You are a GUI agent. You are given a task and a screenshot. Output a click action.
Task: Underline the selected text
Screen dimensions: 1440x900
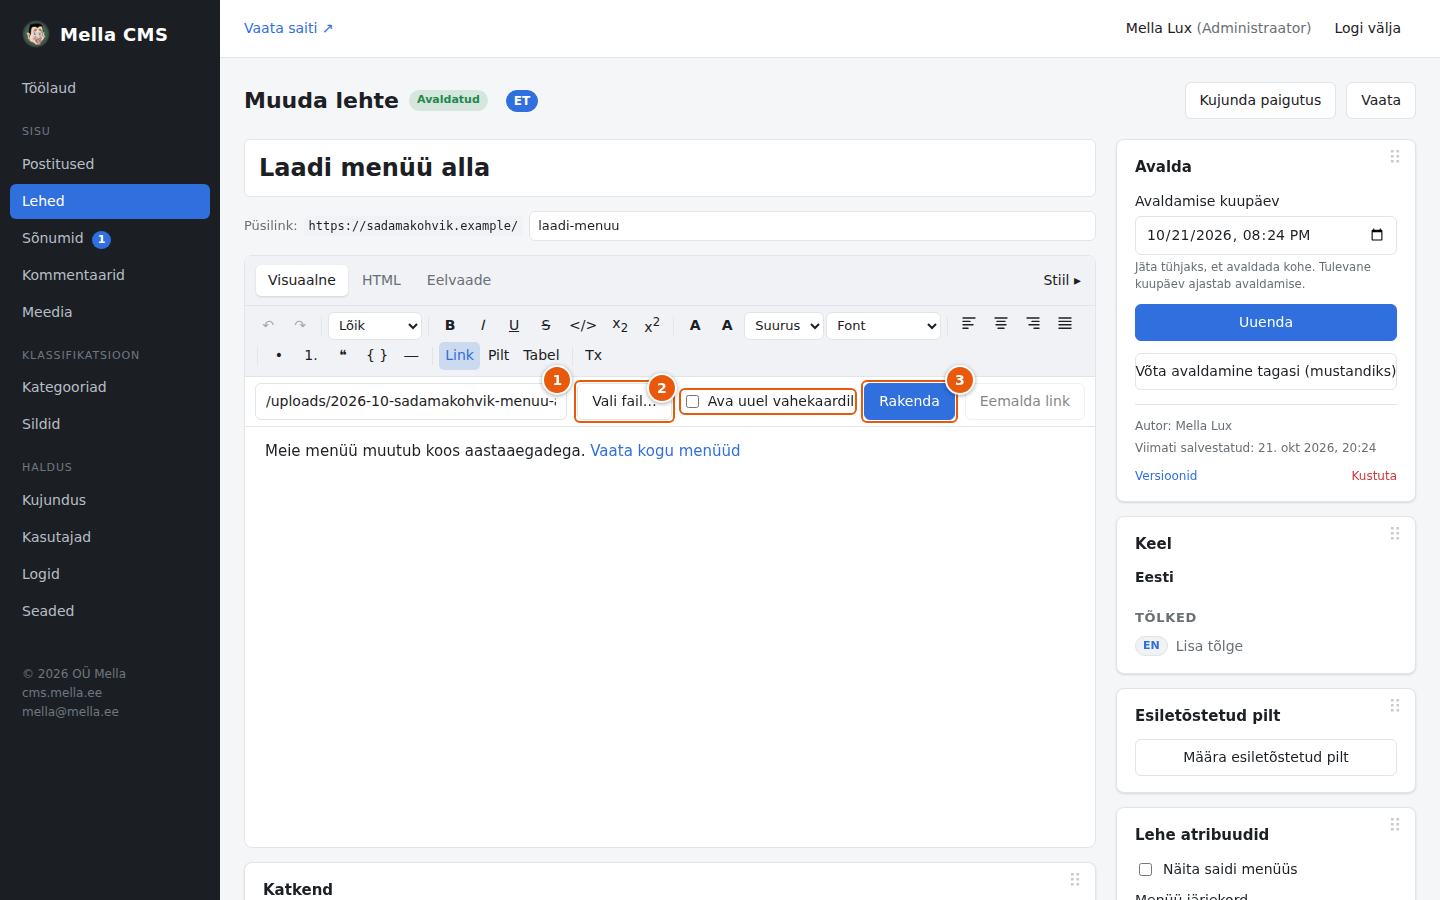click(x=514, y=326)
